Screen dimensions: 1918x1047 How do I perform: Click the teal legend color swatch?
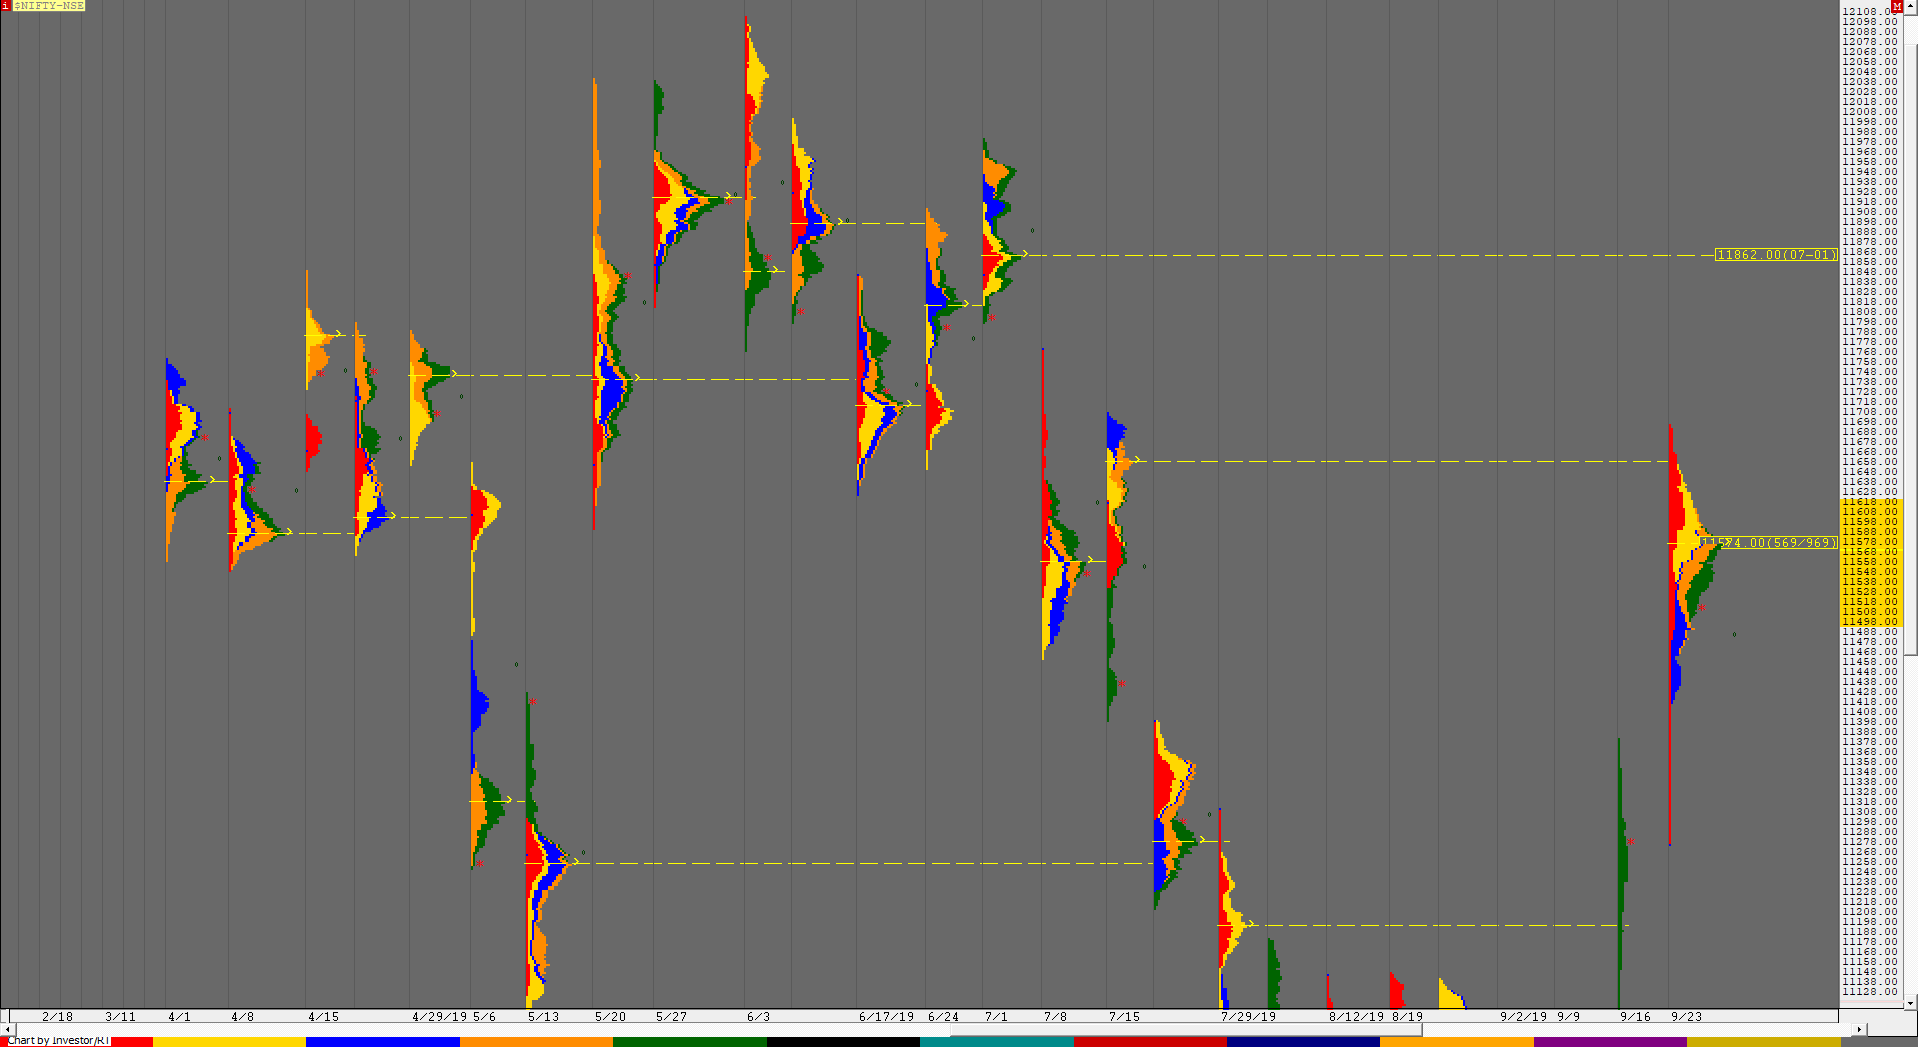pos(996,1042)
